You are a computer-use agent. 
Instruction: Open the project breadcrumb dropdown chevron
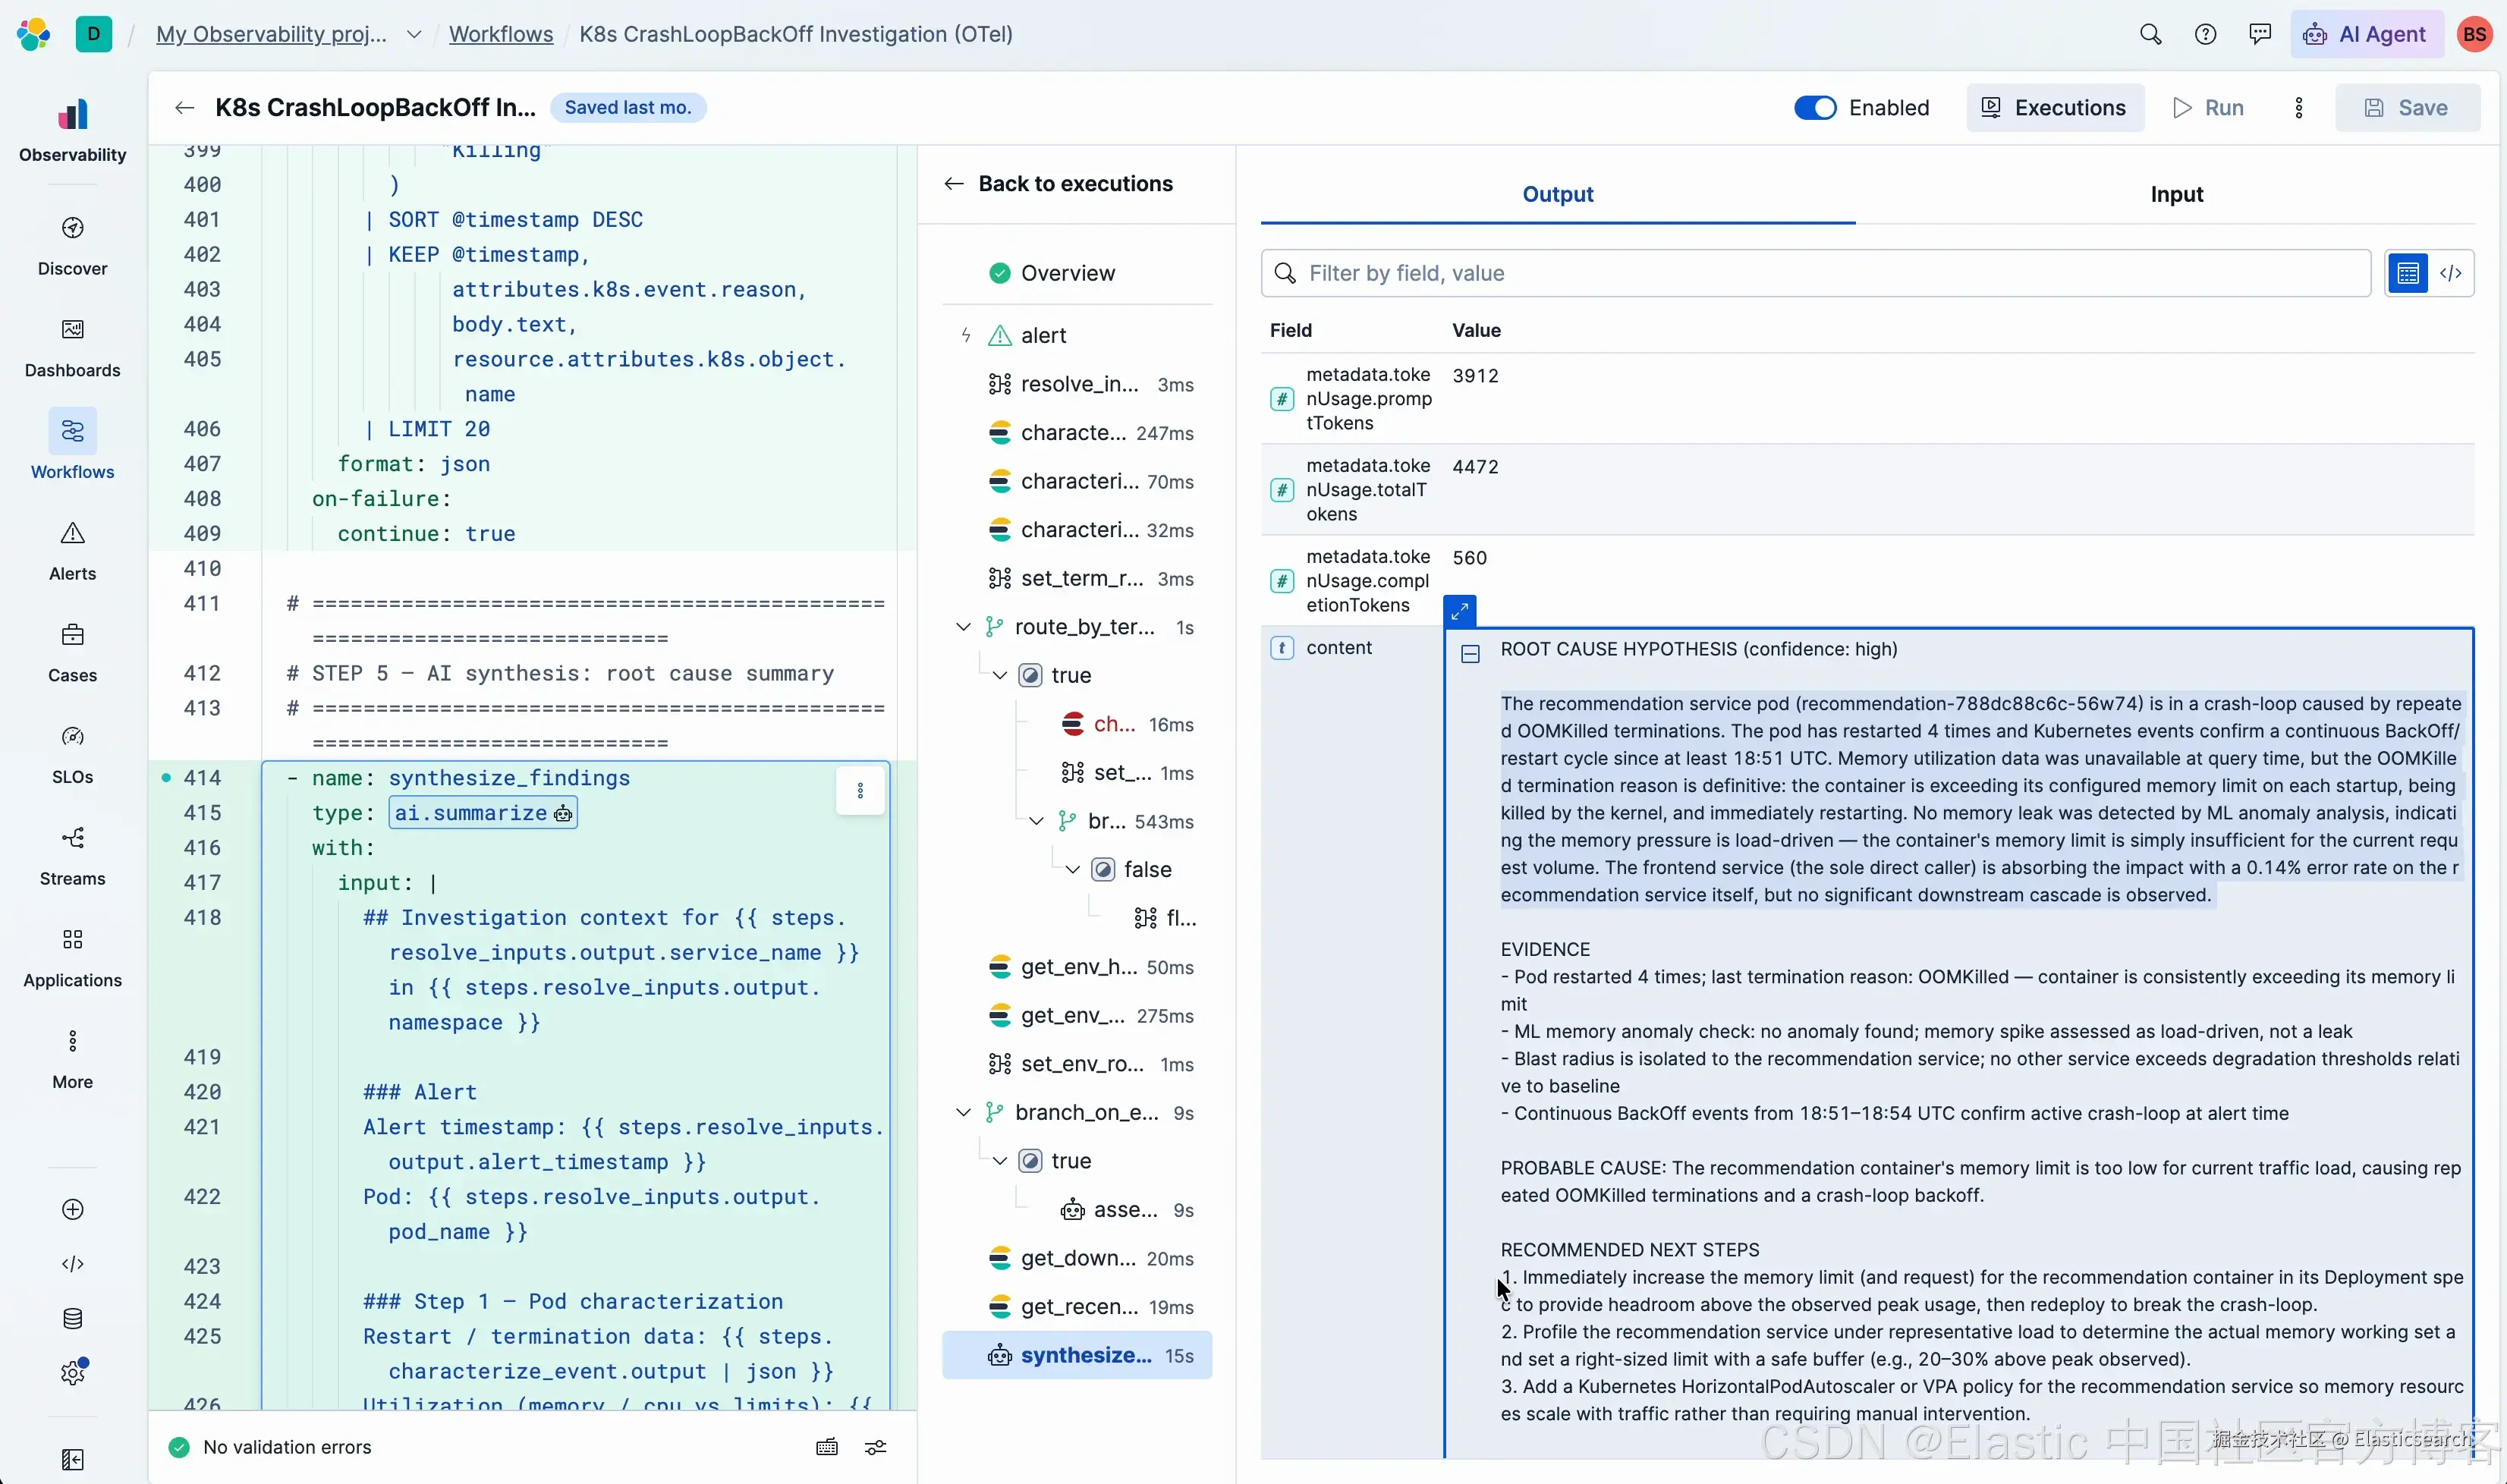point(413,34)
